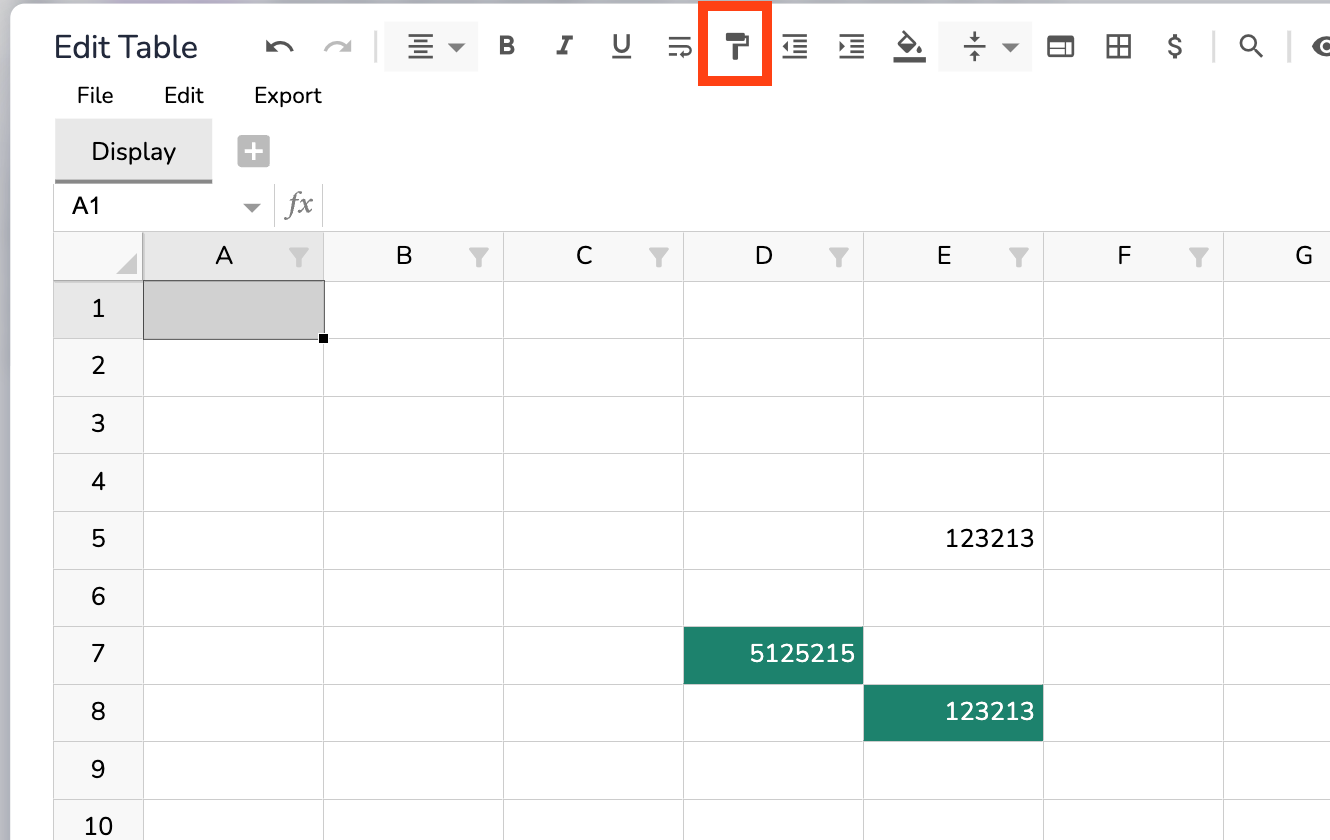Click decrease indent icon
This screenshot has width=1330, height=840.
(795, 47)
